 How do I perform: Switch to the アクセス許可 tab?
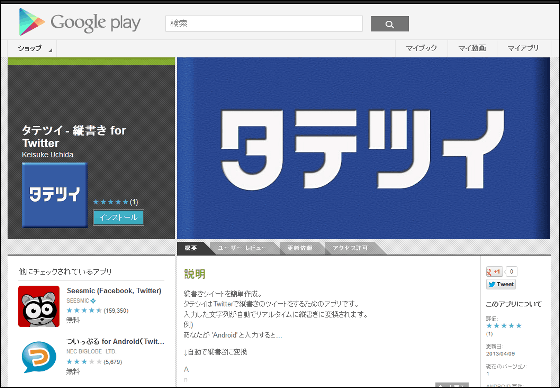pyautogui.click(x=350, y=248)
